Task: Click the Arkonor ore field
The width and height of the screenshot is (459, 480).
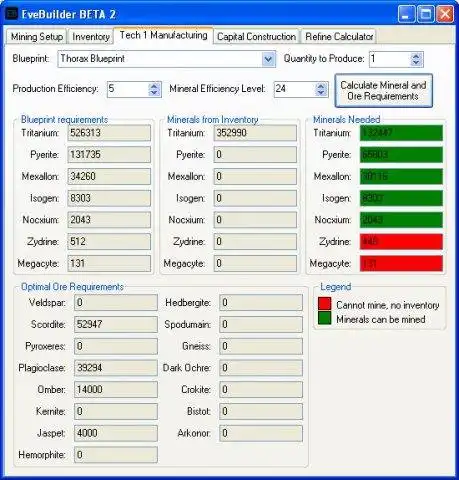Action: pos(261,433)
